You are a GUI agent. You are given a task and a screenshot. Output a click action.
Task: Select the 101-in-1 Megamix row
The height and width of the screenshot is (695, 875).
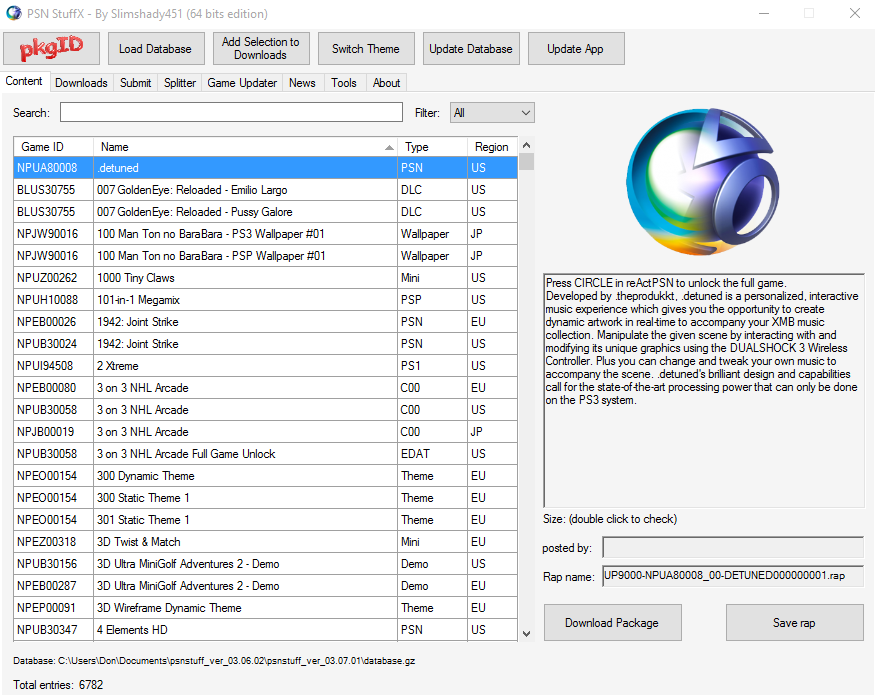[266, 300]
